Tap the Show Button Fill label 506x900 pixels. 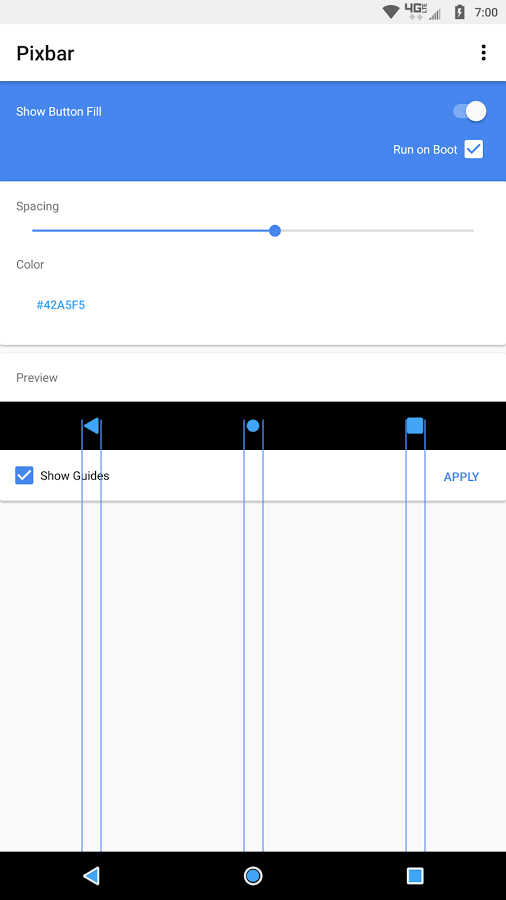(x=59, y=111)
